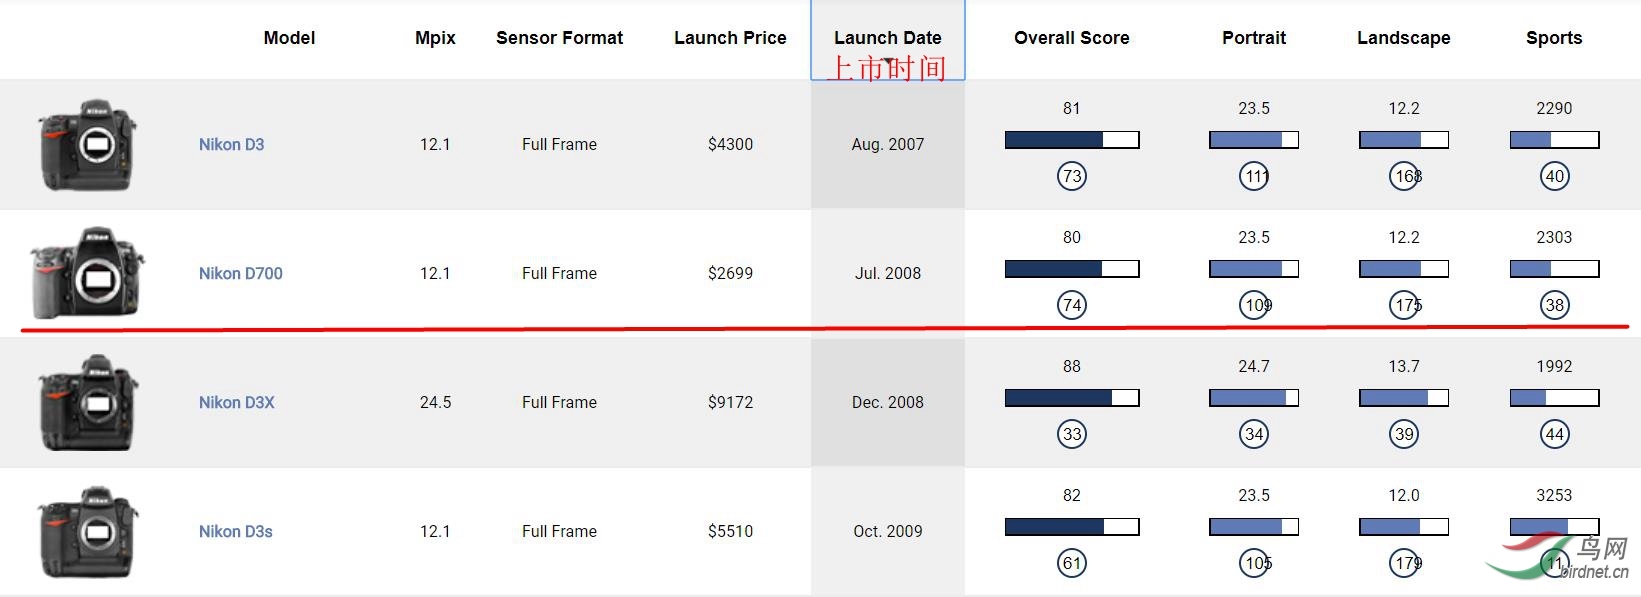
Task: Click the Sensor Format column header
Action: tap(559, 38)
